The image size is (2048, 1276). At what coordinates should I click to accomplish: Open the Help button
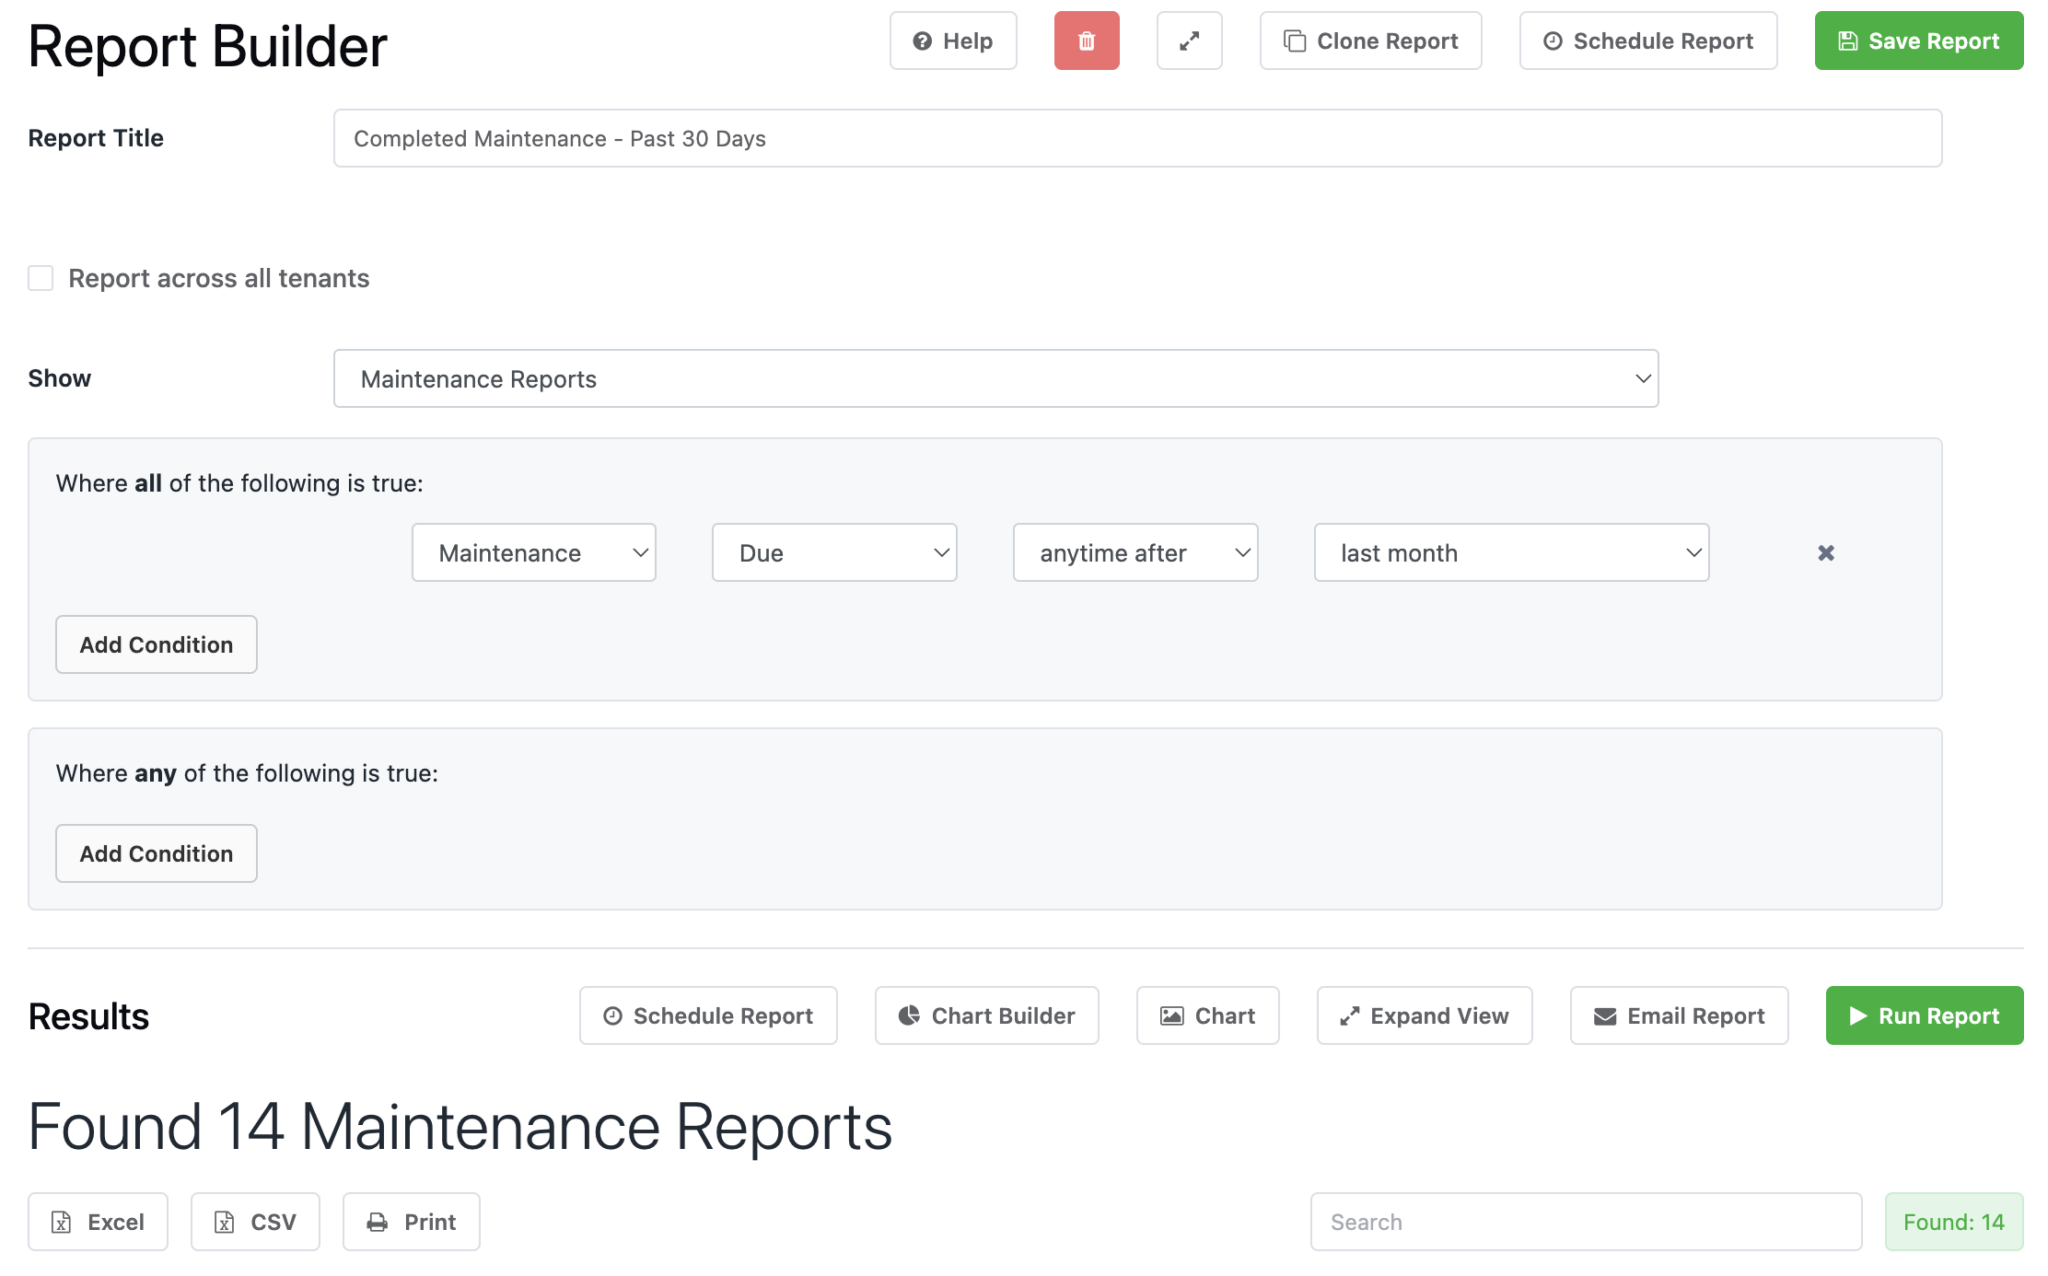click(952, 41)
